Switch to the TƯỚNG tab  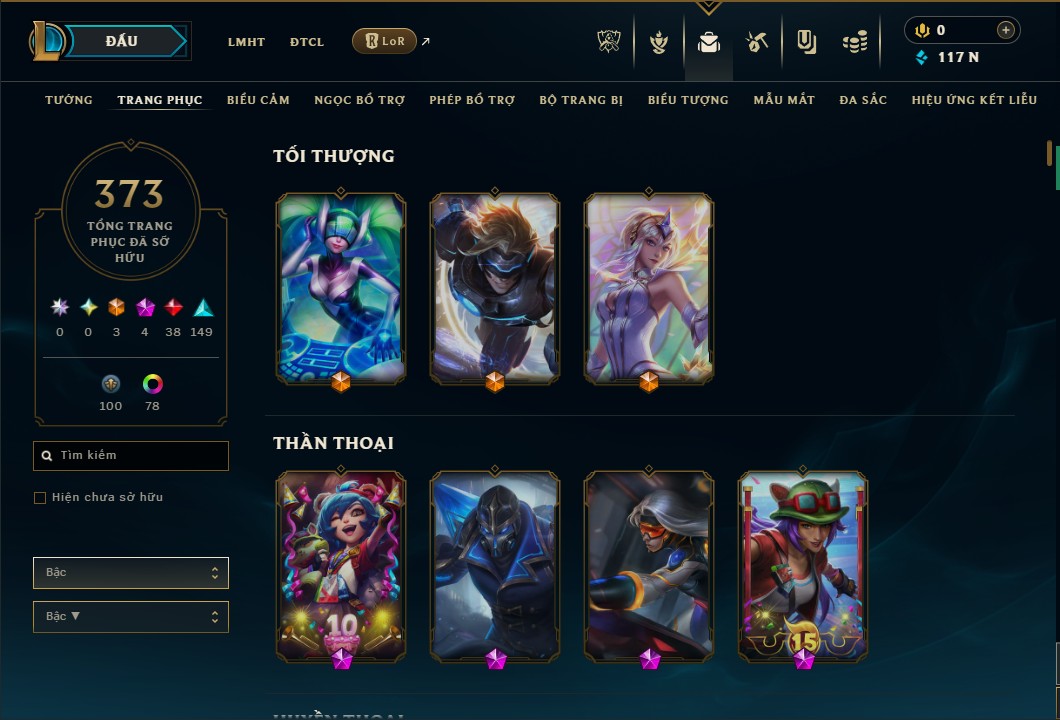pyautogui.click(x=69, y=100)
